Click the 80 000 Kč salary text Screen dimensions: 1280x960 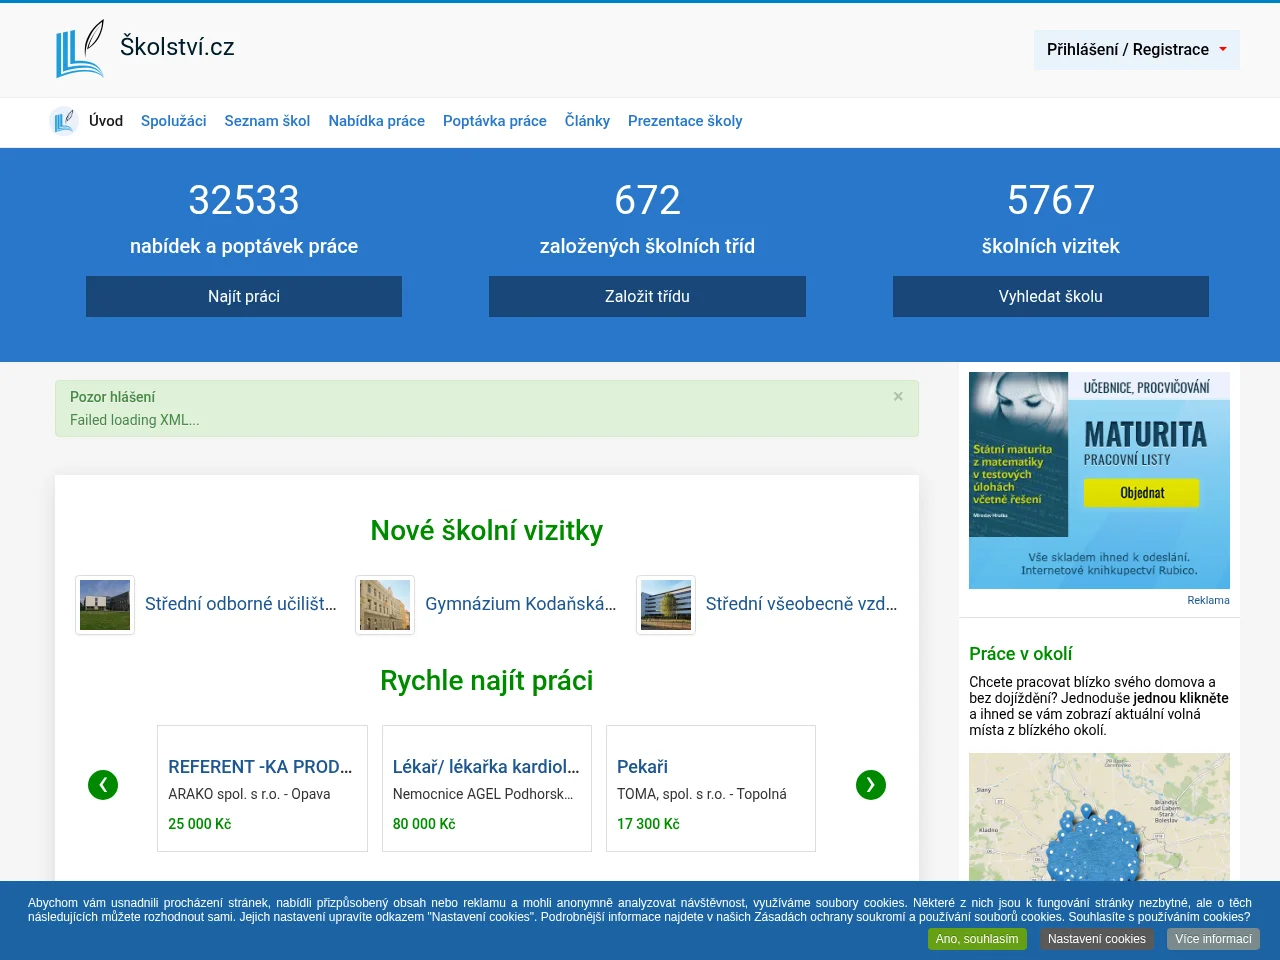[x=424, y=824]
